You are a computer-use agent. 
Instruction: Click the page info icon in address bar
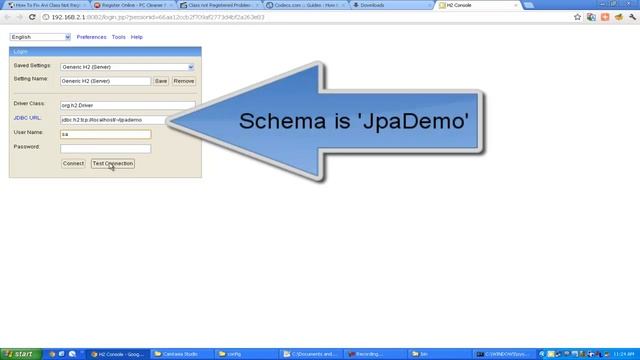tap(46, 17)
